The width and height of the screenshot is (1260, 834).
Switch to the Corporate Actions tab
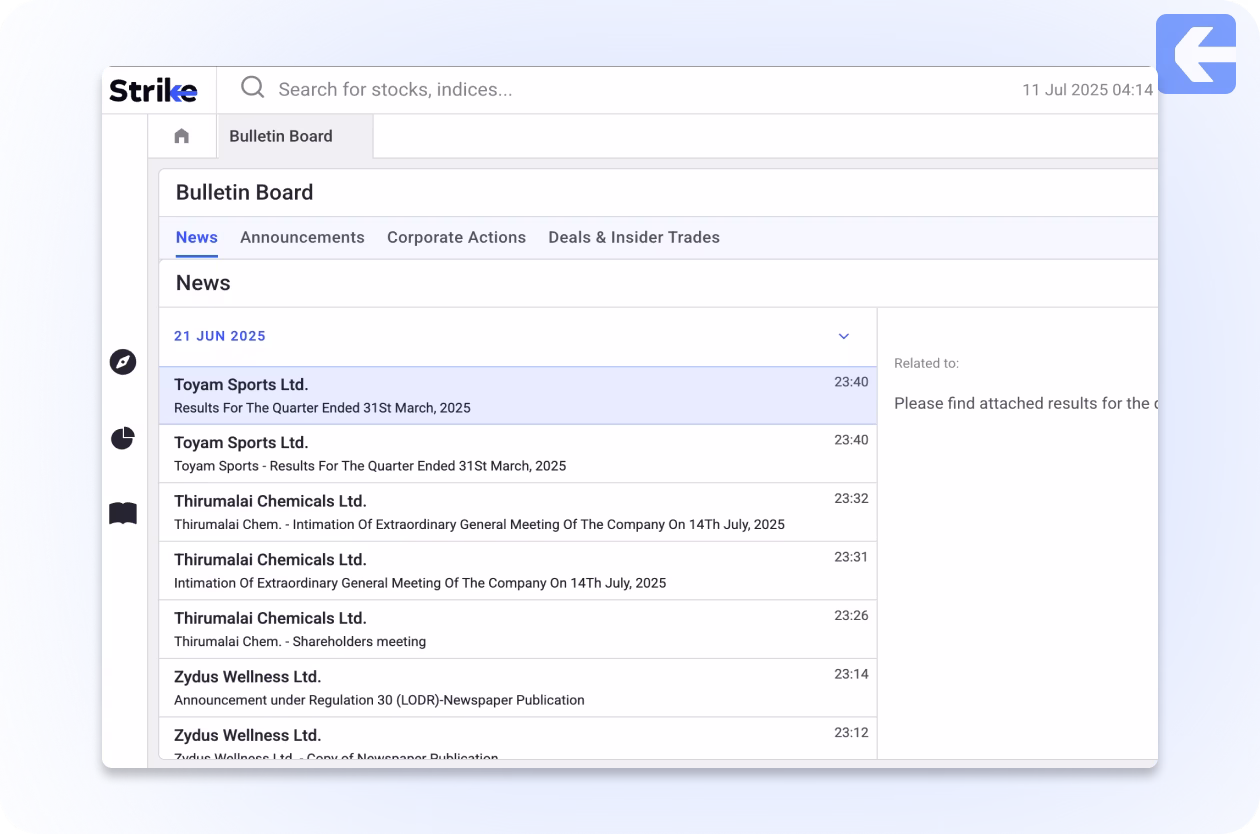point(456,237)
